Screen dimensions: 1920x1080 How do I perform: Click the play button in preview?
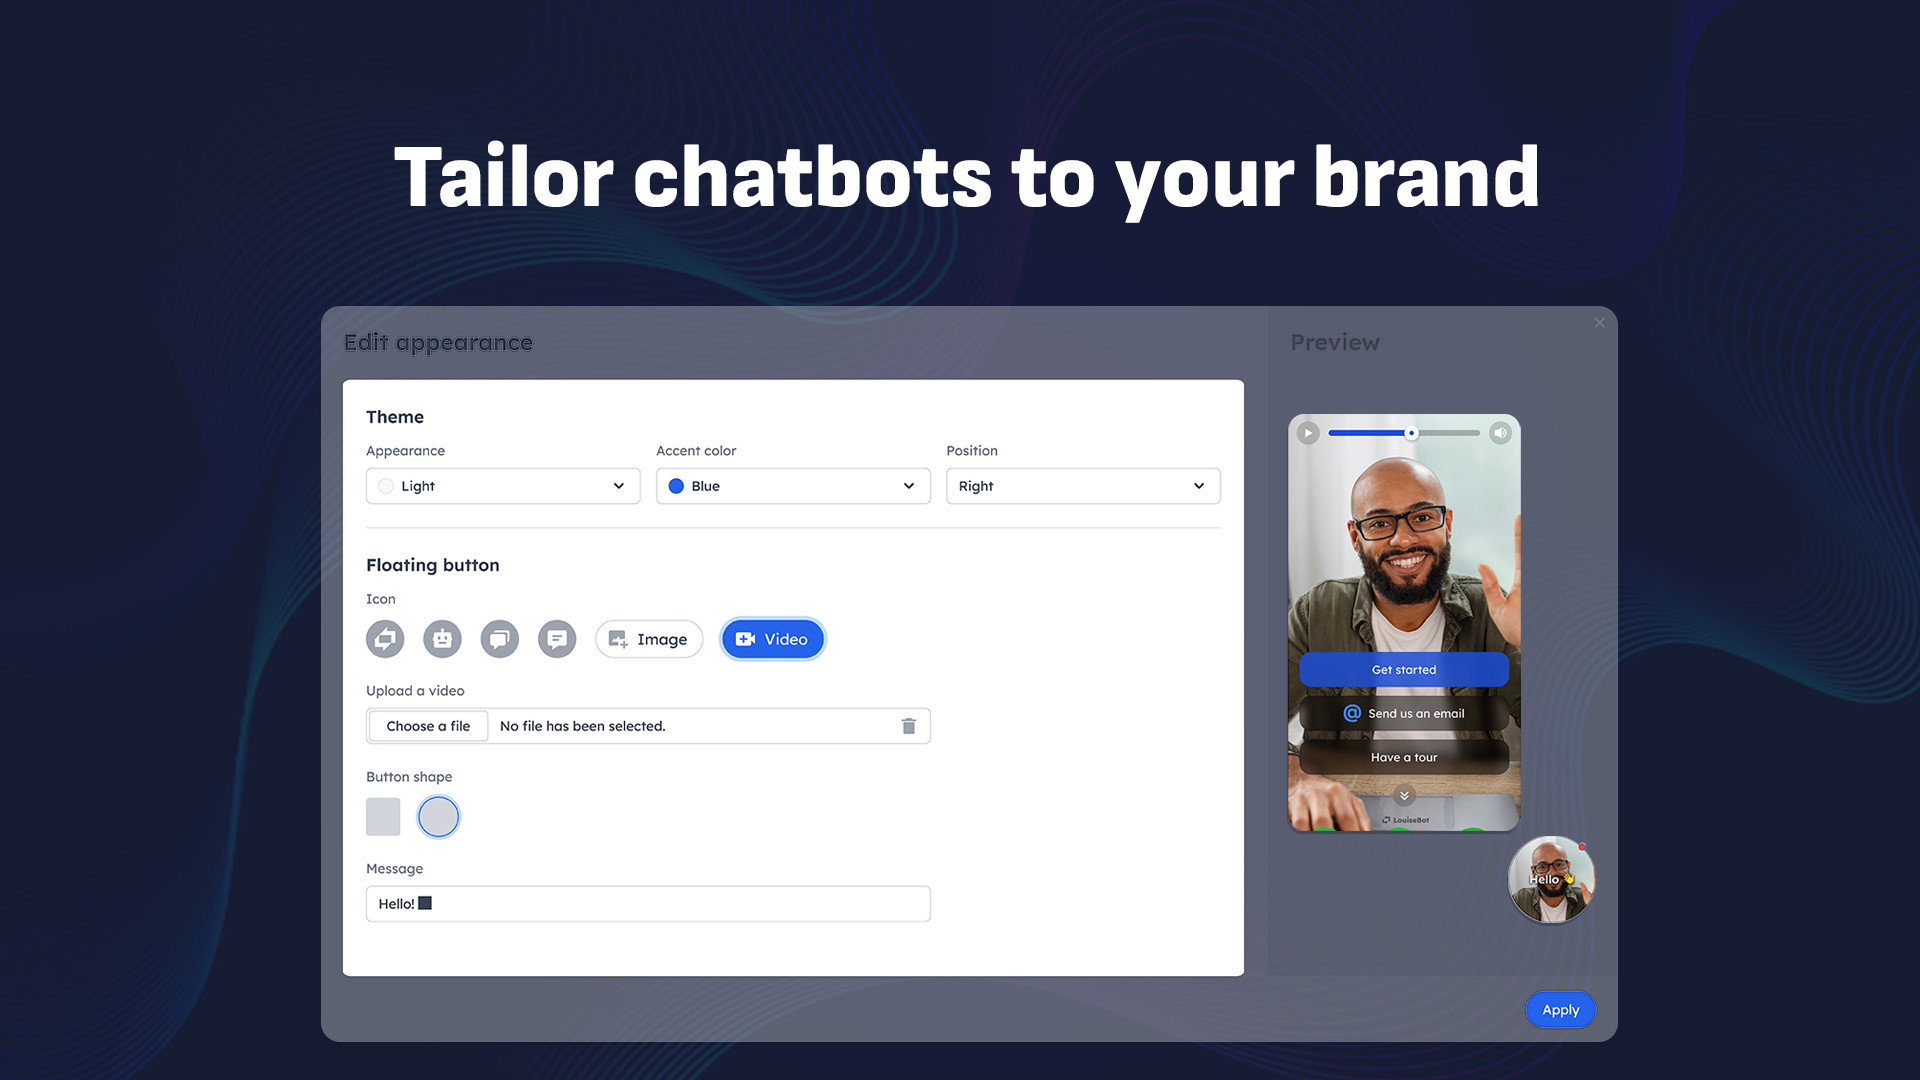pyautogui.click(x=1307, y=433)
